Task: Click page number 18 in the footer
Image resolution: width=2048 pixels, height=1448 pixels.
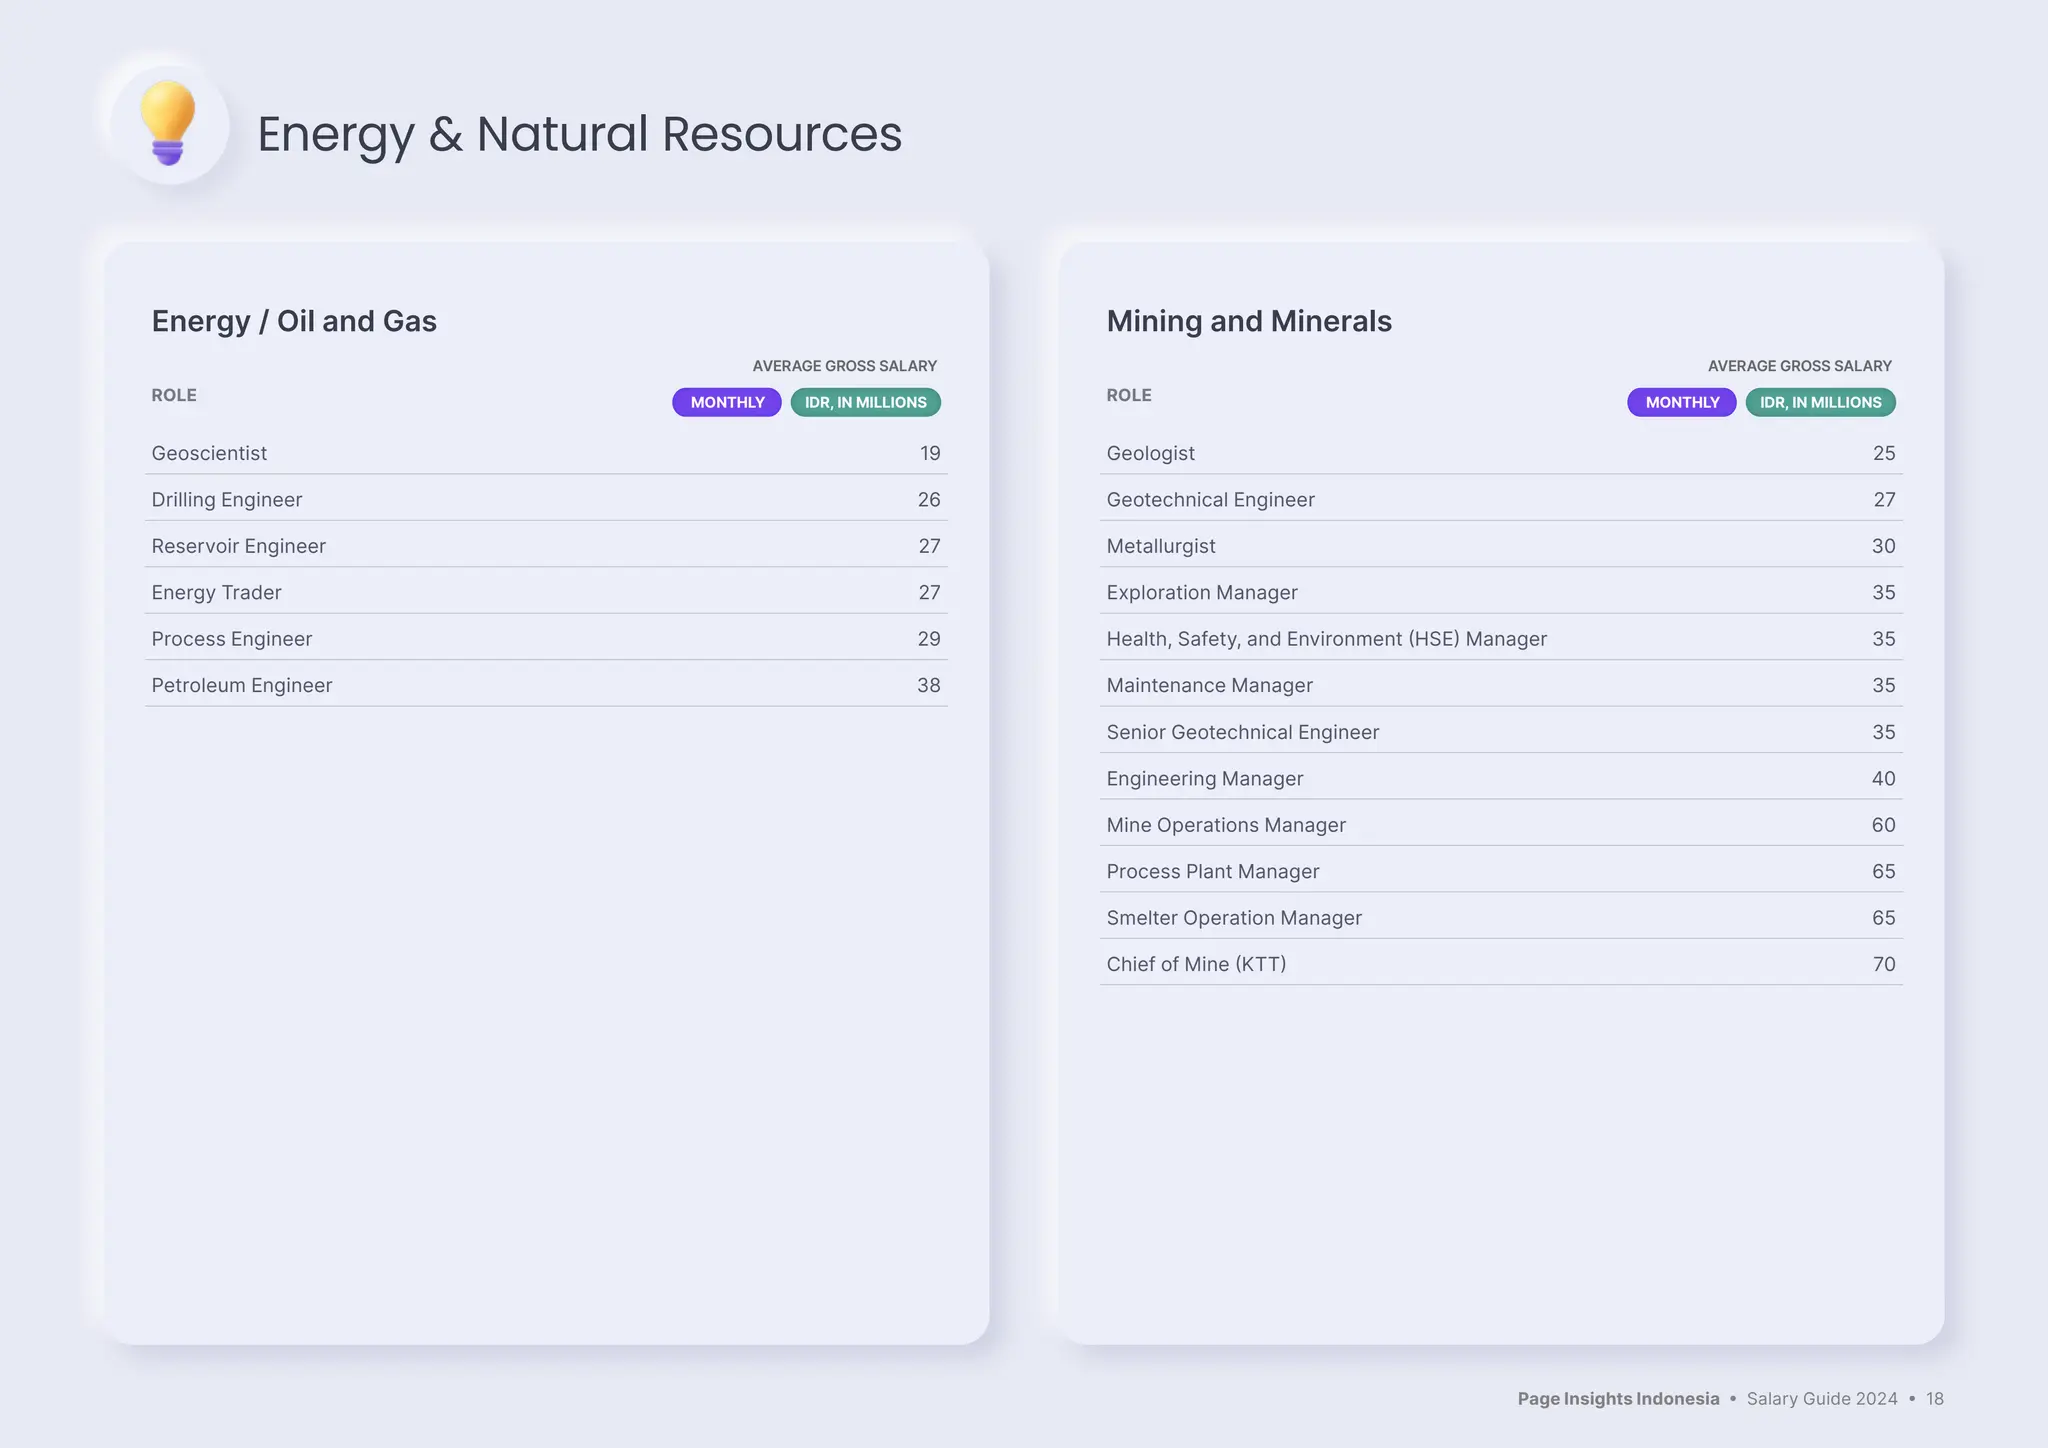Action: coord(1935,1399)
